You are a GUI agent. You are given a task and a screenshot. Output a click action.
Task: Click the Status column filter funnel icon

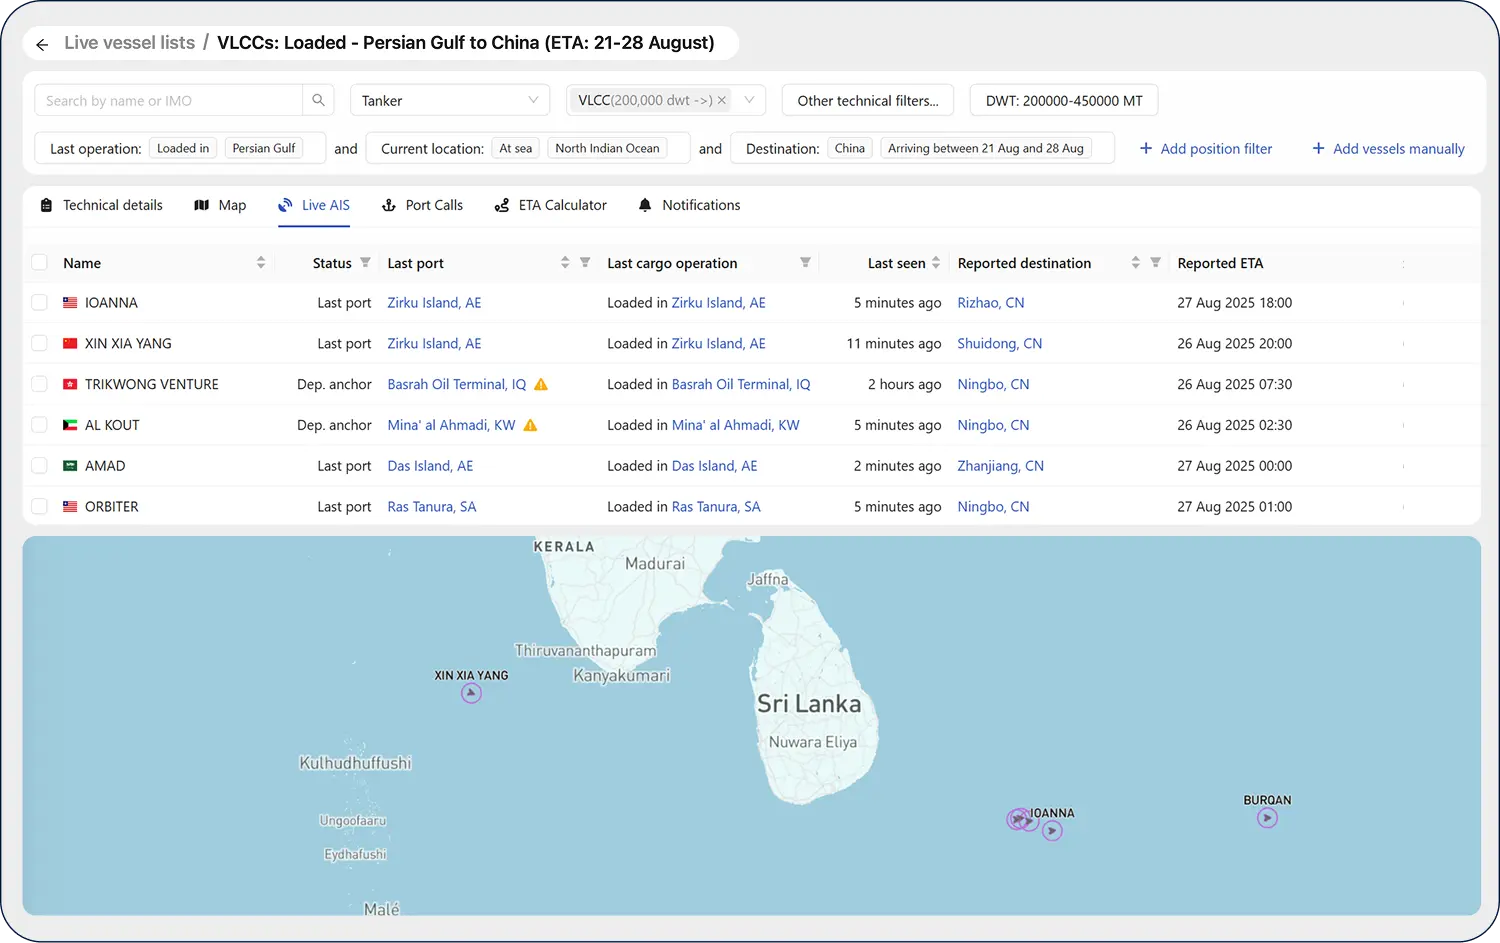[365, 262]
